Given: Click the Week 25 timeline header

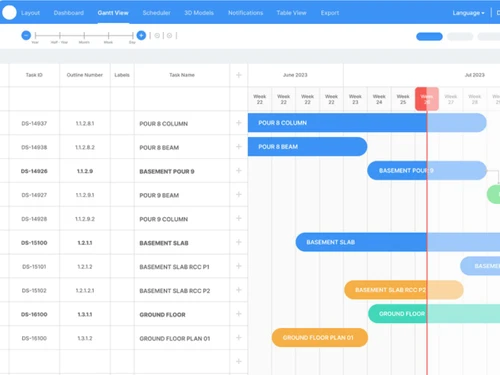Looking at the screenshot, I should pyautogui.click(x=403, y=99).
